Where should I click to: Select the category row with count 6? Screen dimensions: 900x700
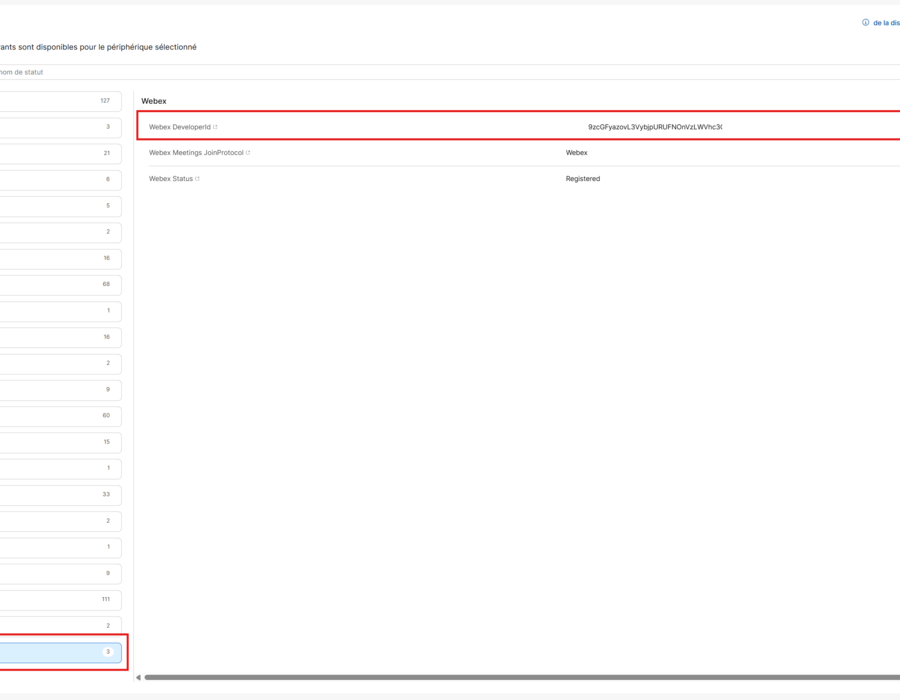pos(60,180)
